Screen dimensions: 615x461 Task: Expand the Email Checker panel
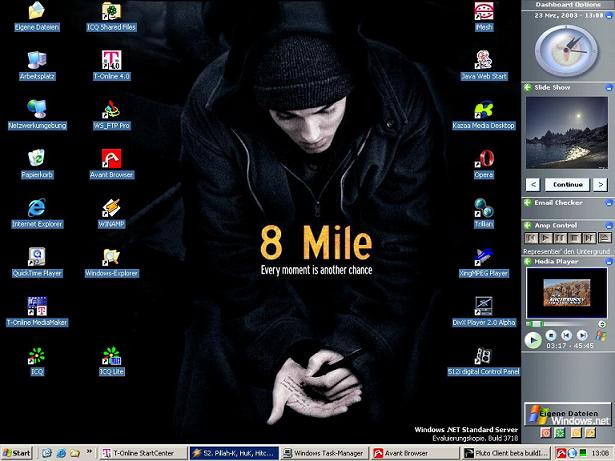pyautogui.click(x=609, y=203)
